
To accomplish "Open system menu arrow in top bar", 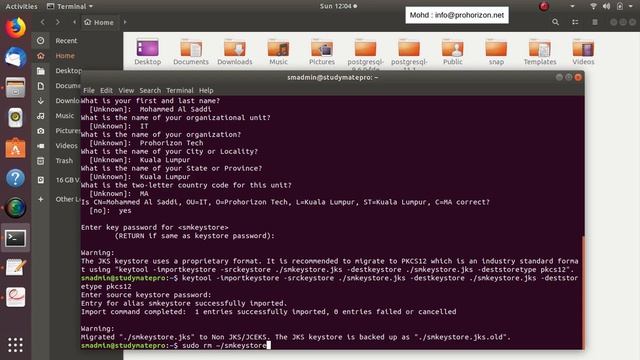I will pos(630,6).
